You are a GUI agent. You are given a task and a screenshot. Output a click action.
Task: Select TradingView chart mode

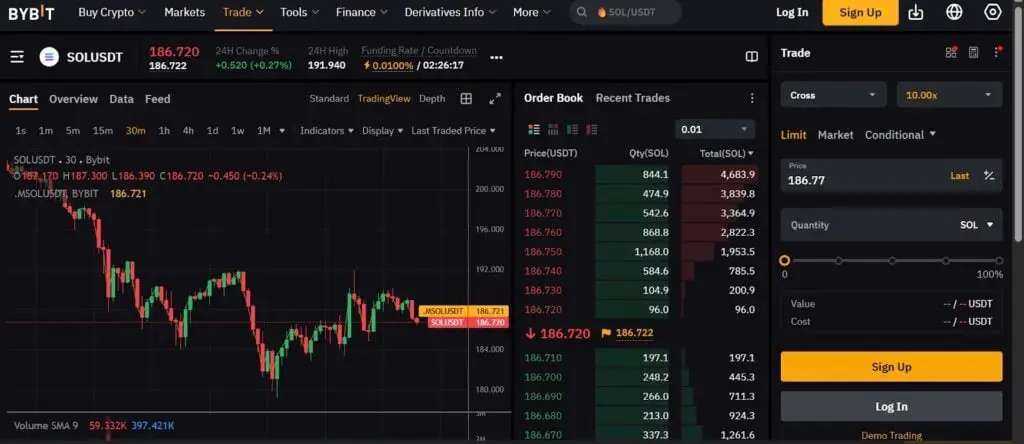tap(384, 99)
